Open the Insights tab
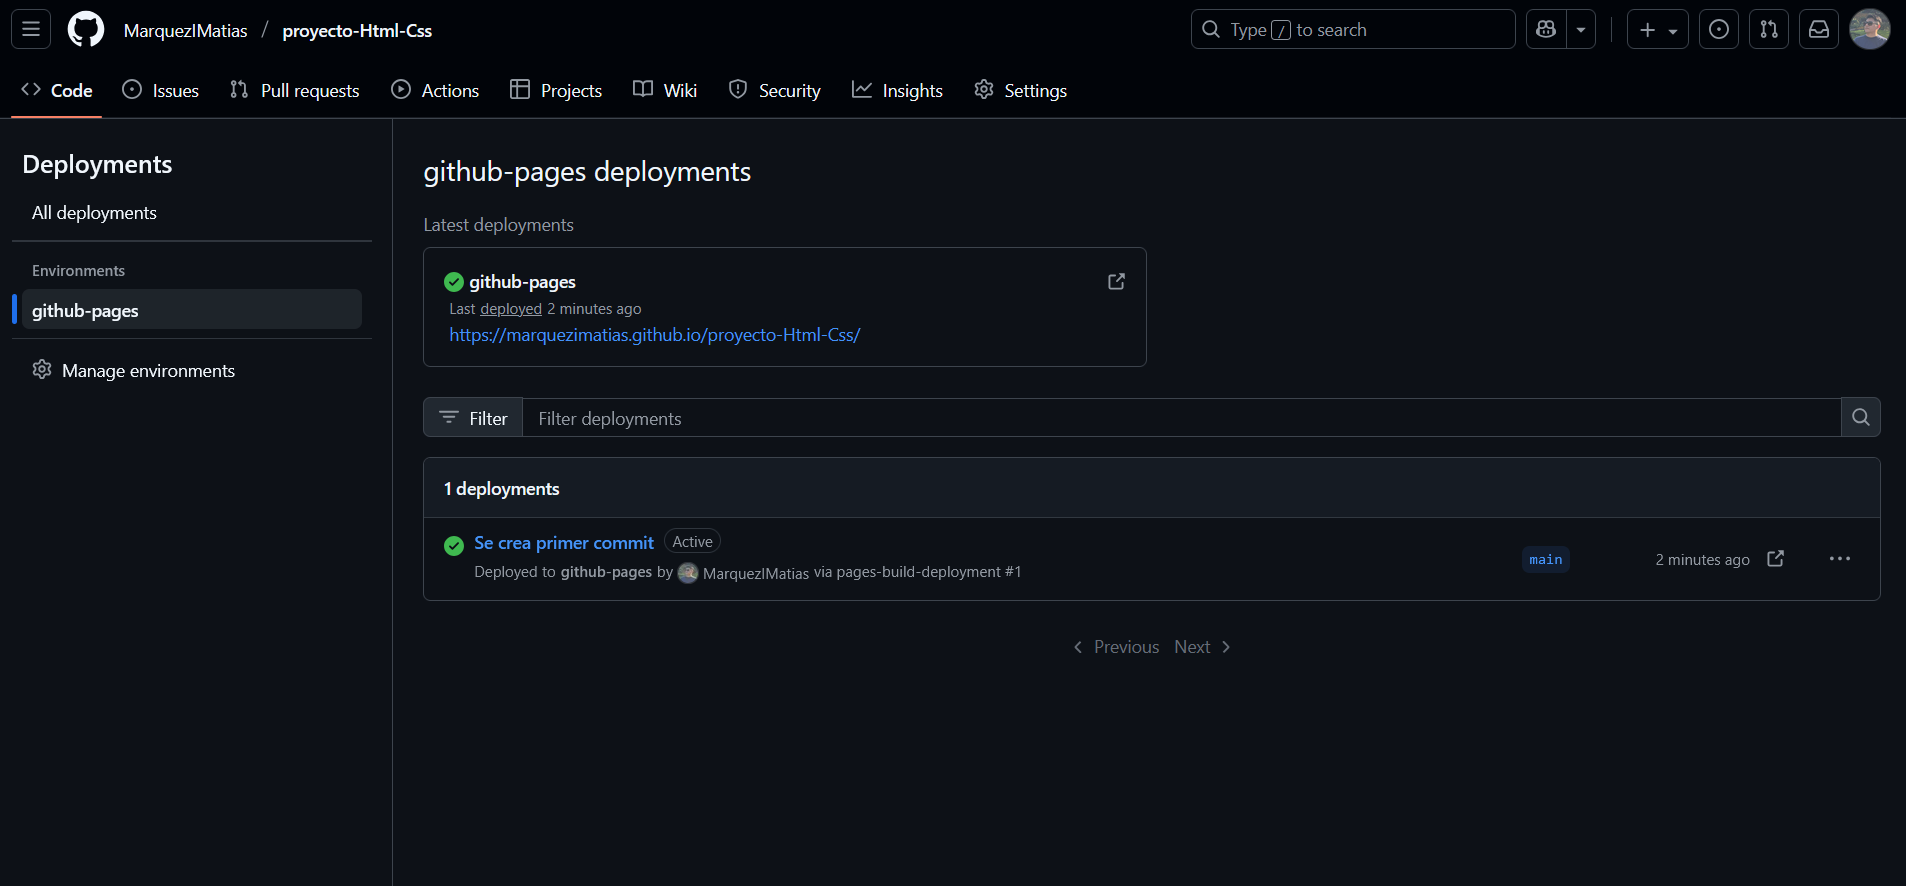The width and height of the screenshot is (1906, 886). (x=897, y=90)
